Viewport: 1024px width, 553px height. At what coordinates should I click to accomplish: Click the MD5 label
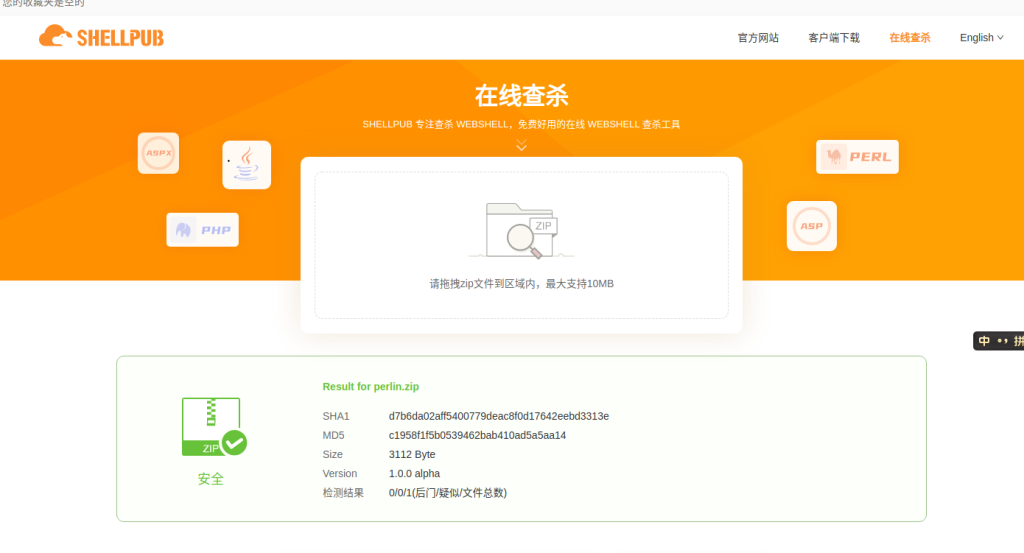(x=333, y=435)
